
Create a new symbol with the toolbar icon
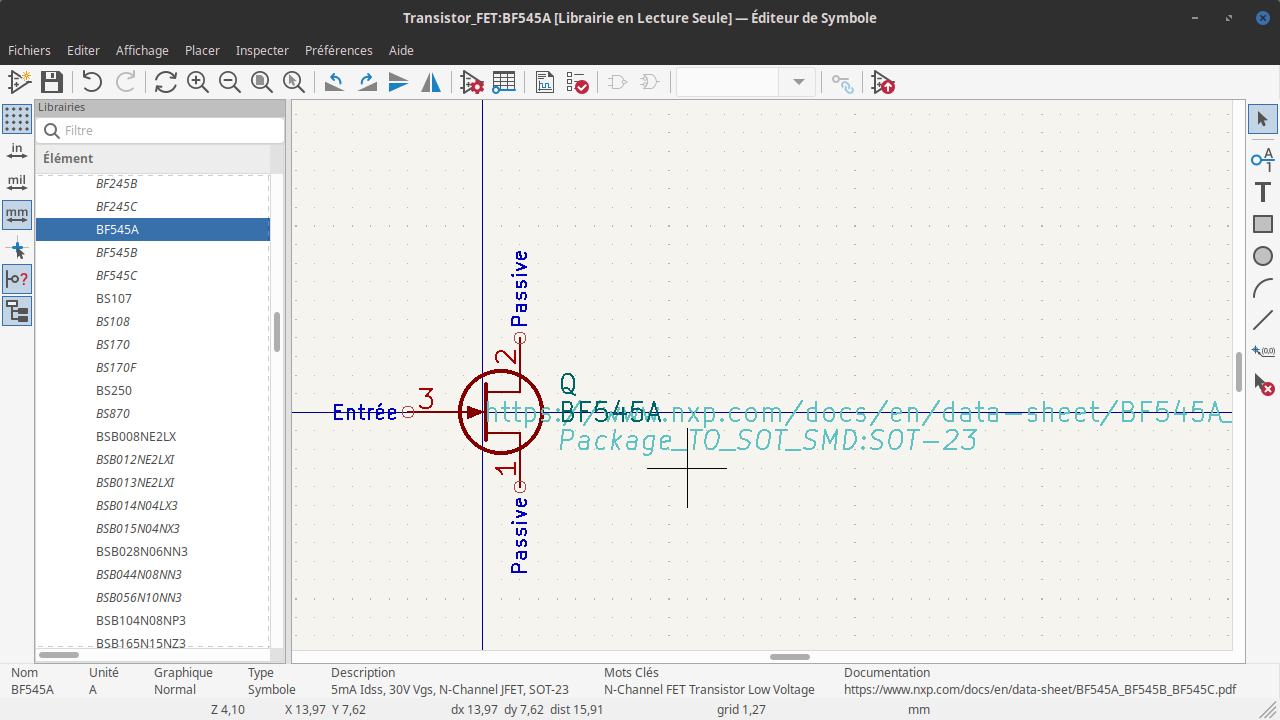[19, 82]
